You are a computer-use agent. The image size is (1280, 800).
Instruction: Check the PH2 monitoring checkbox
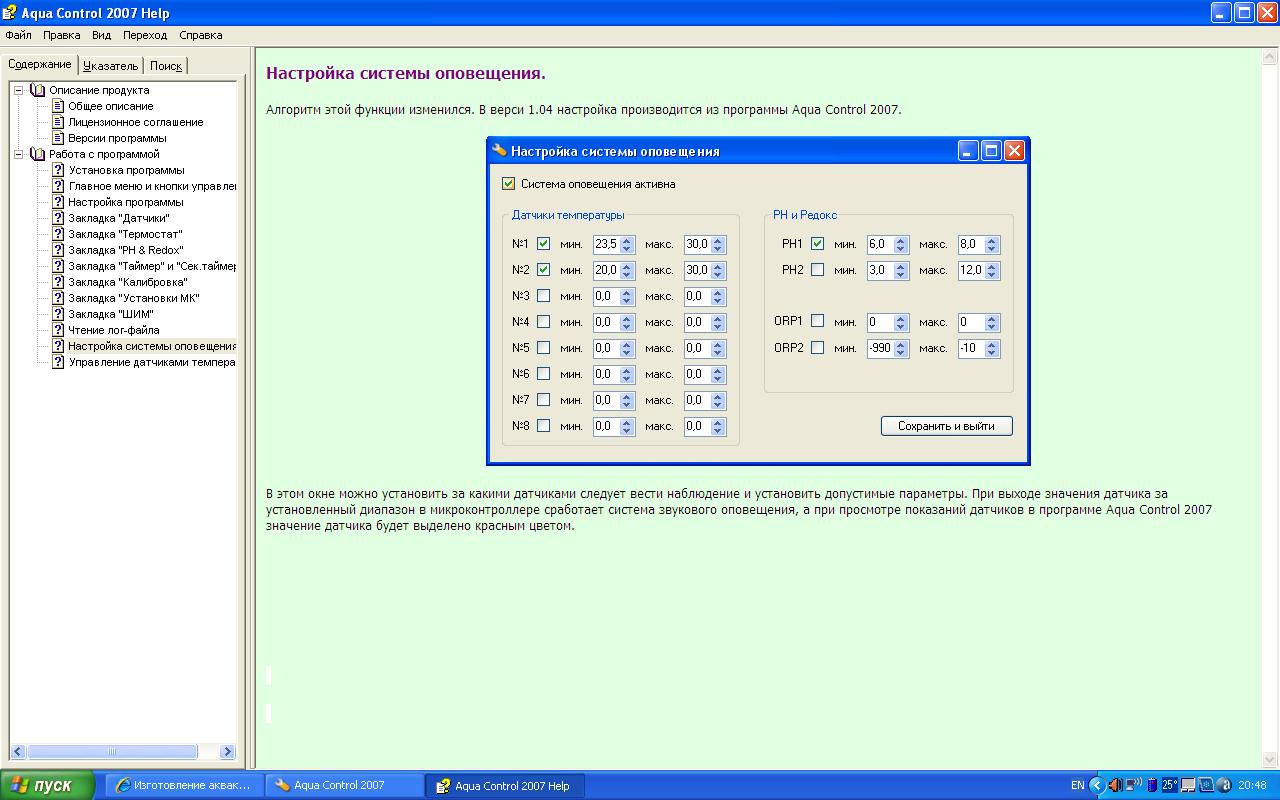click(817, 270)
